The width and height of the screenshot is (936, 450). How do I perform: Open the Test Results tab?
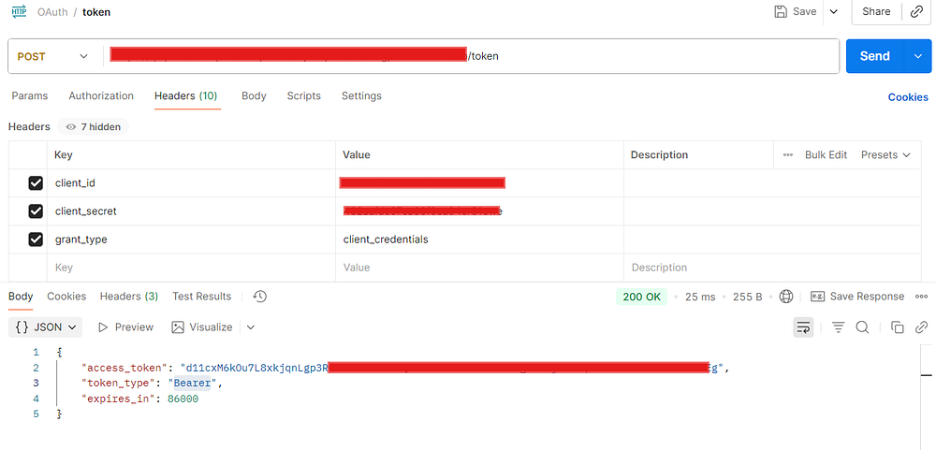point(201,296)
